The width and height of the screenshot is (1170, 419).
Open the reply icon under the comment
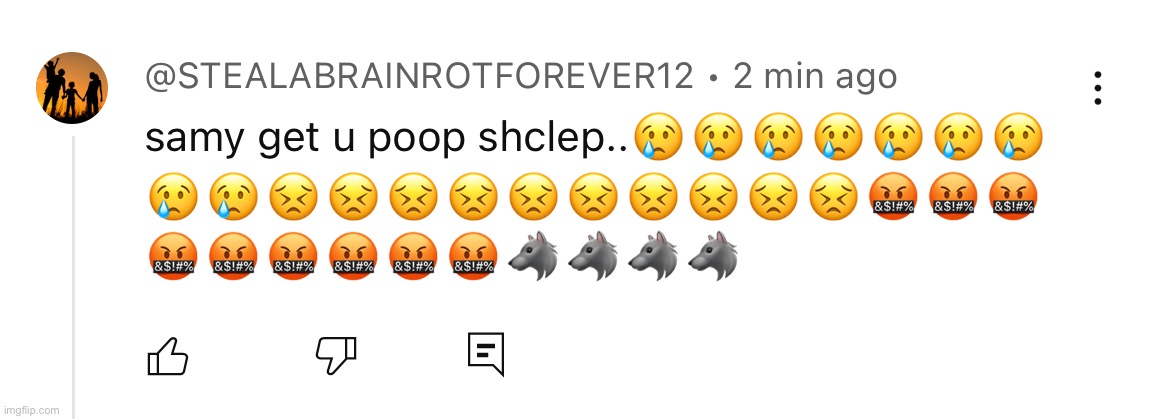(486, 354)
